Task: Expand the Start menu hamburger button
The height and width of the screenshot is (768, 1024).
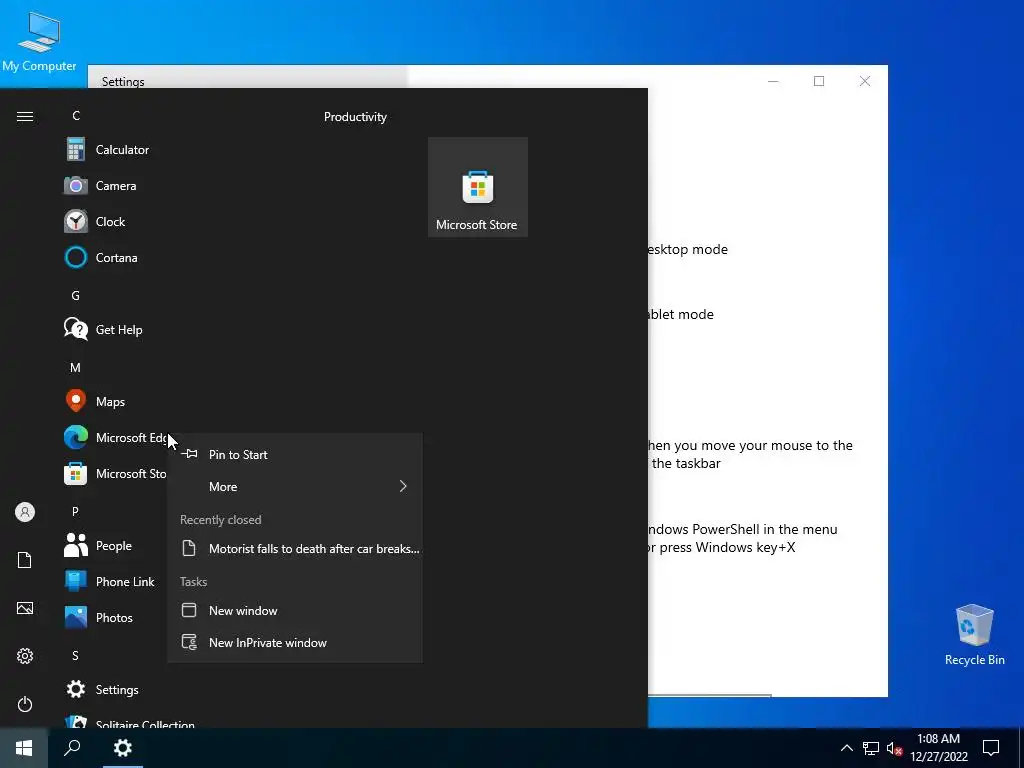Action: pos(25,116)
